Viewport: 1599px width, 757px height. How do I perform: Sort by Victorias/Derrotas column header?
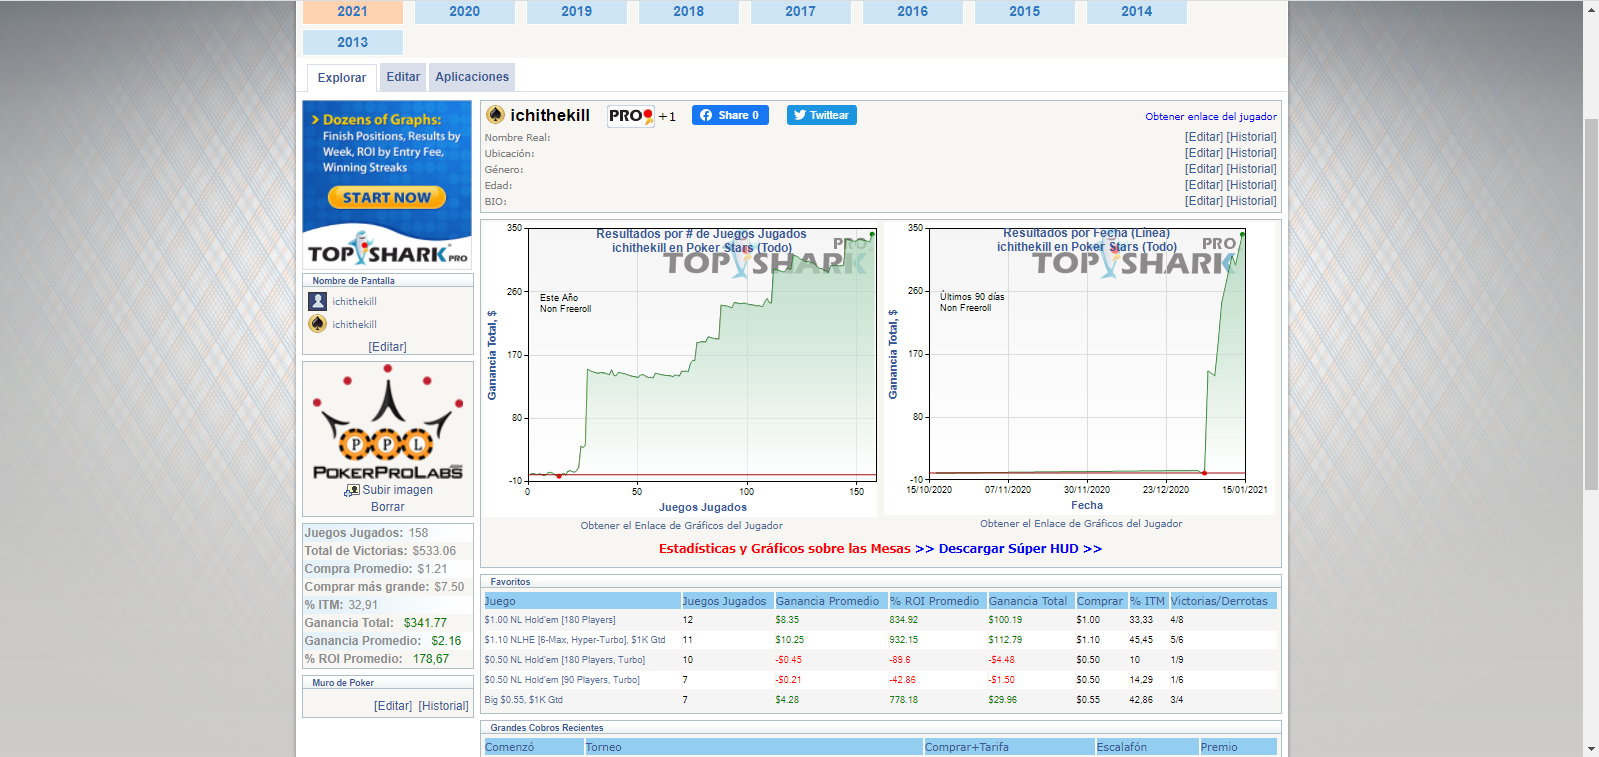(x=1223, y=601)
